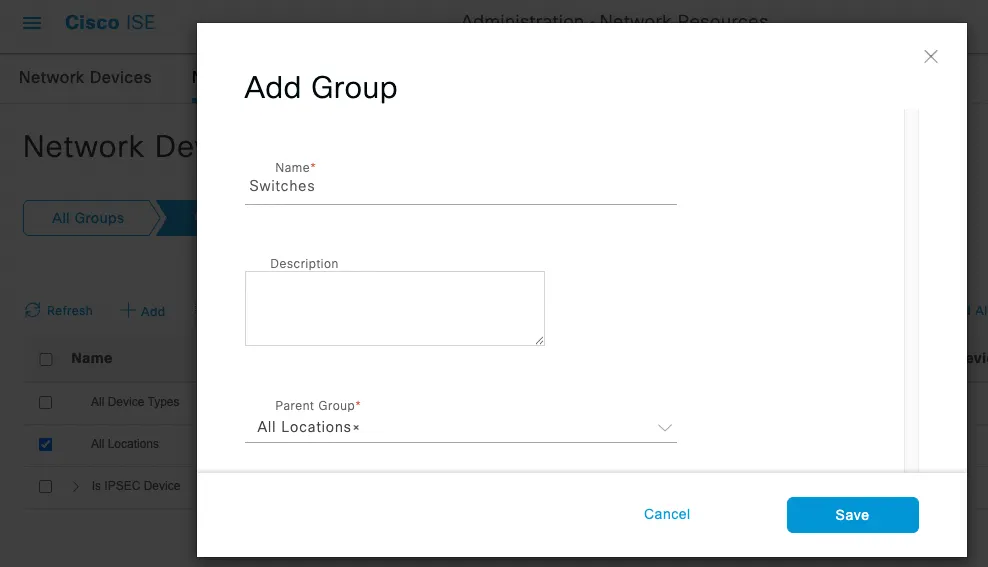Click the Name field containing Switches
This screenshot has width=988, height=567.
(x=461, y=186)
